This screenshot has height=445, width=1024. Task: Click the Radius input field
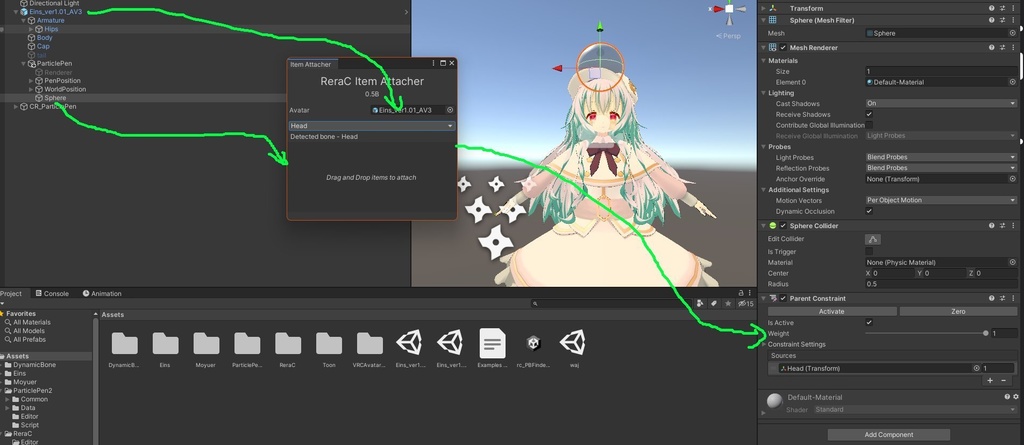(x=941, y=284)
